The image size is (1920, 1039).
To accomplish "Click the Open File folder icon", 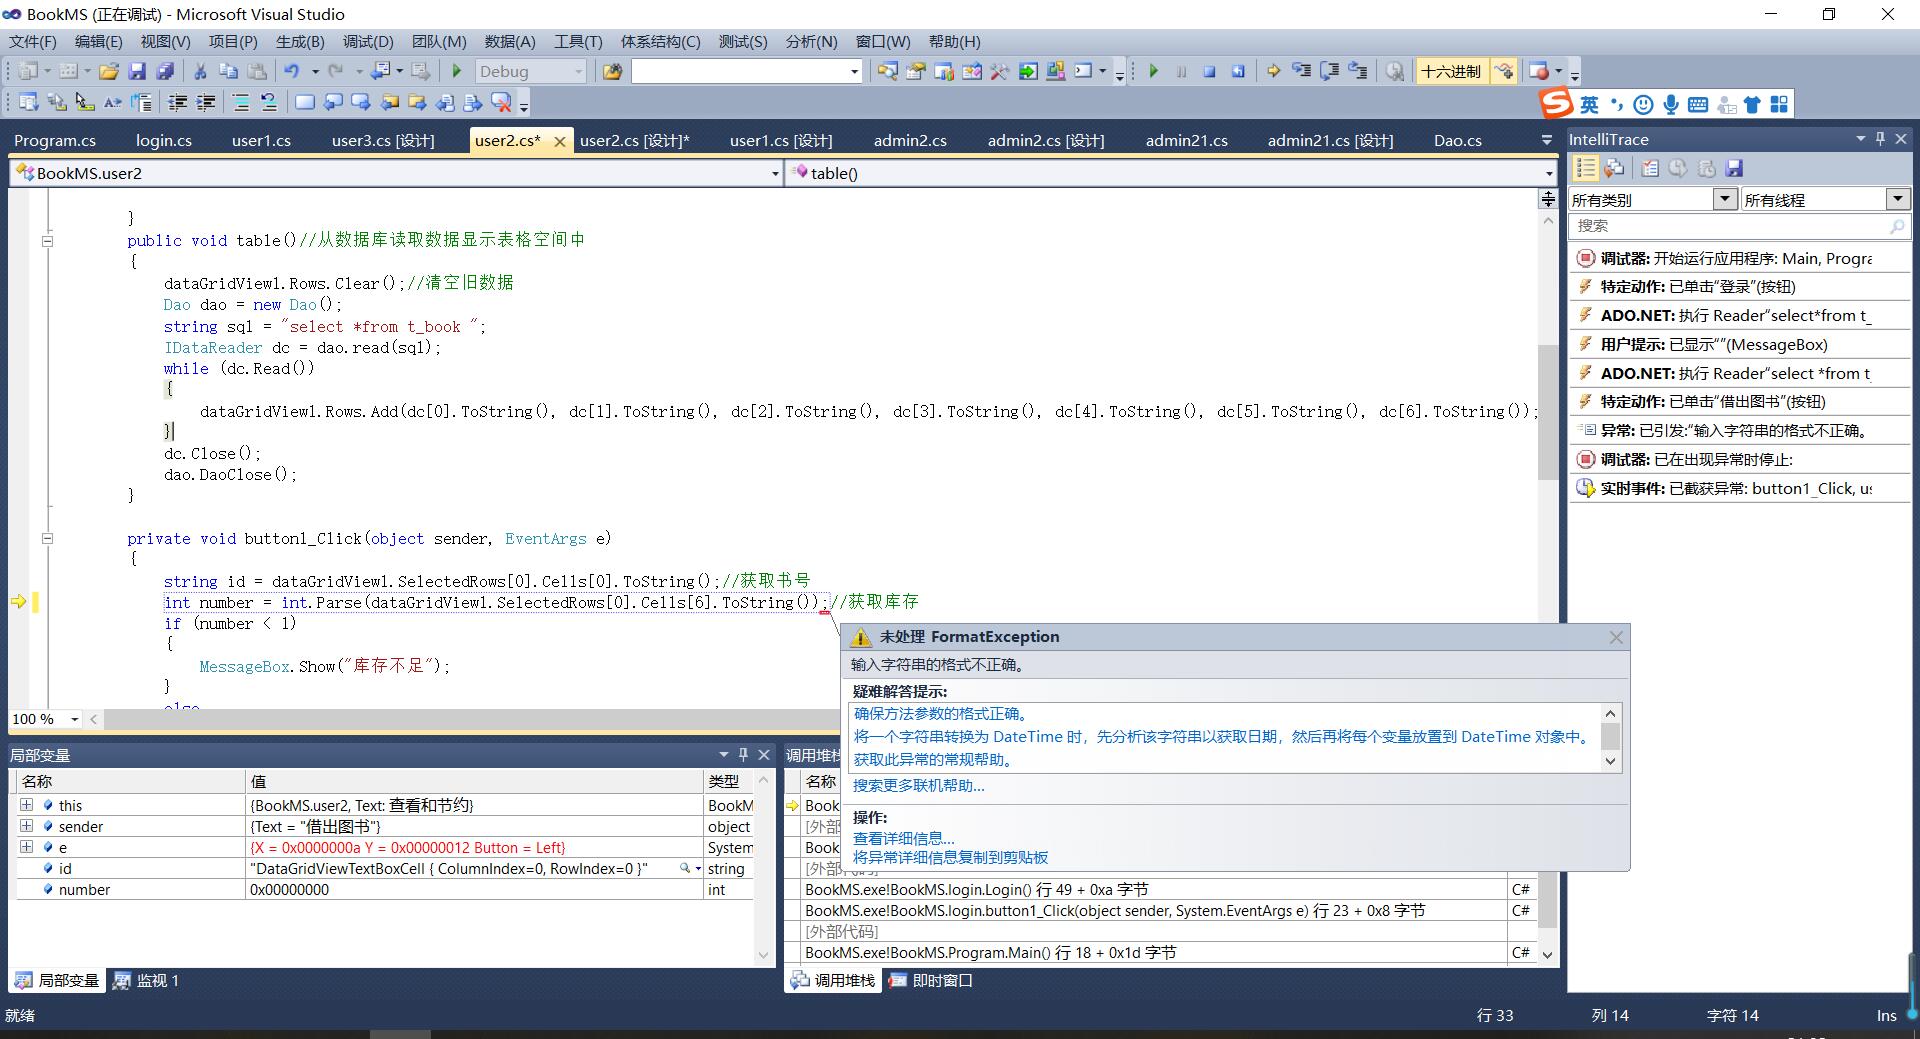I will 109,71.
